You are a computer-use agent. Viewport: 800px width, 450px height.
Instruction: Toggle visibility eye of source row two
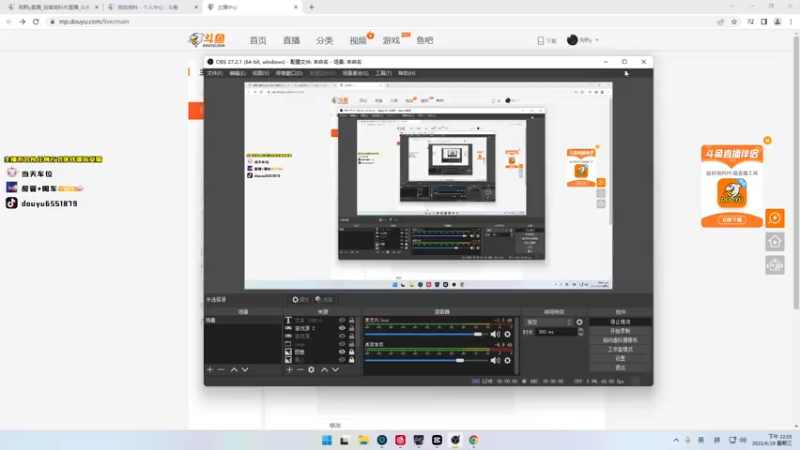tap(342, 328)
